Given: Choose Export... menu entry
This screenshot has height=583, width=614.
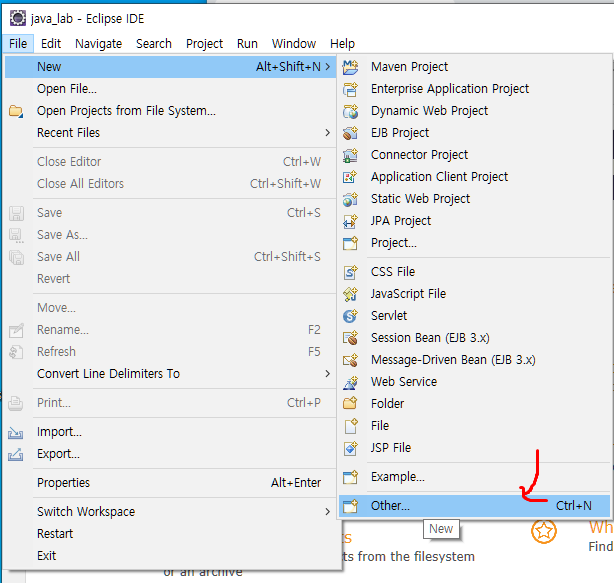Looking at the screenshot, I should 171,454.
